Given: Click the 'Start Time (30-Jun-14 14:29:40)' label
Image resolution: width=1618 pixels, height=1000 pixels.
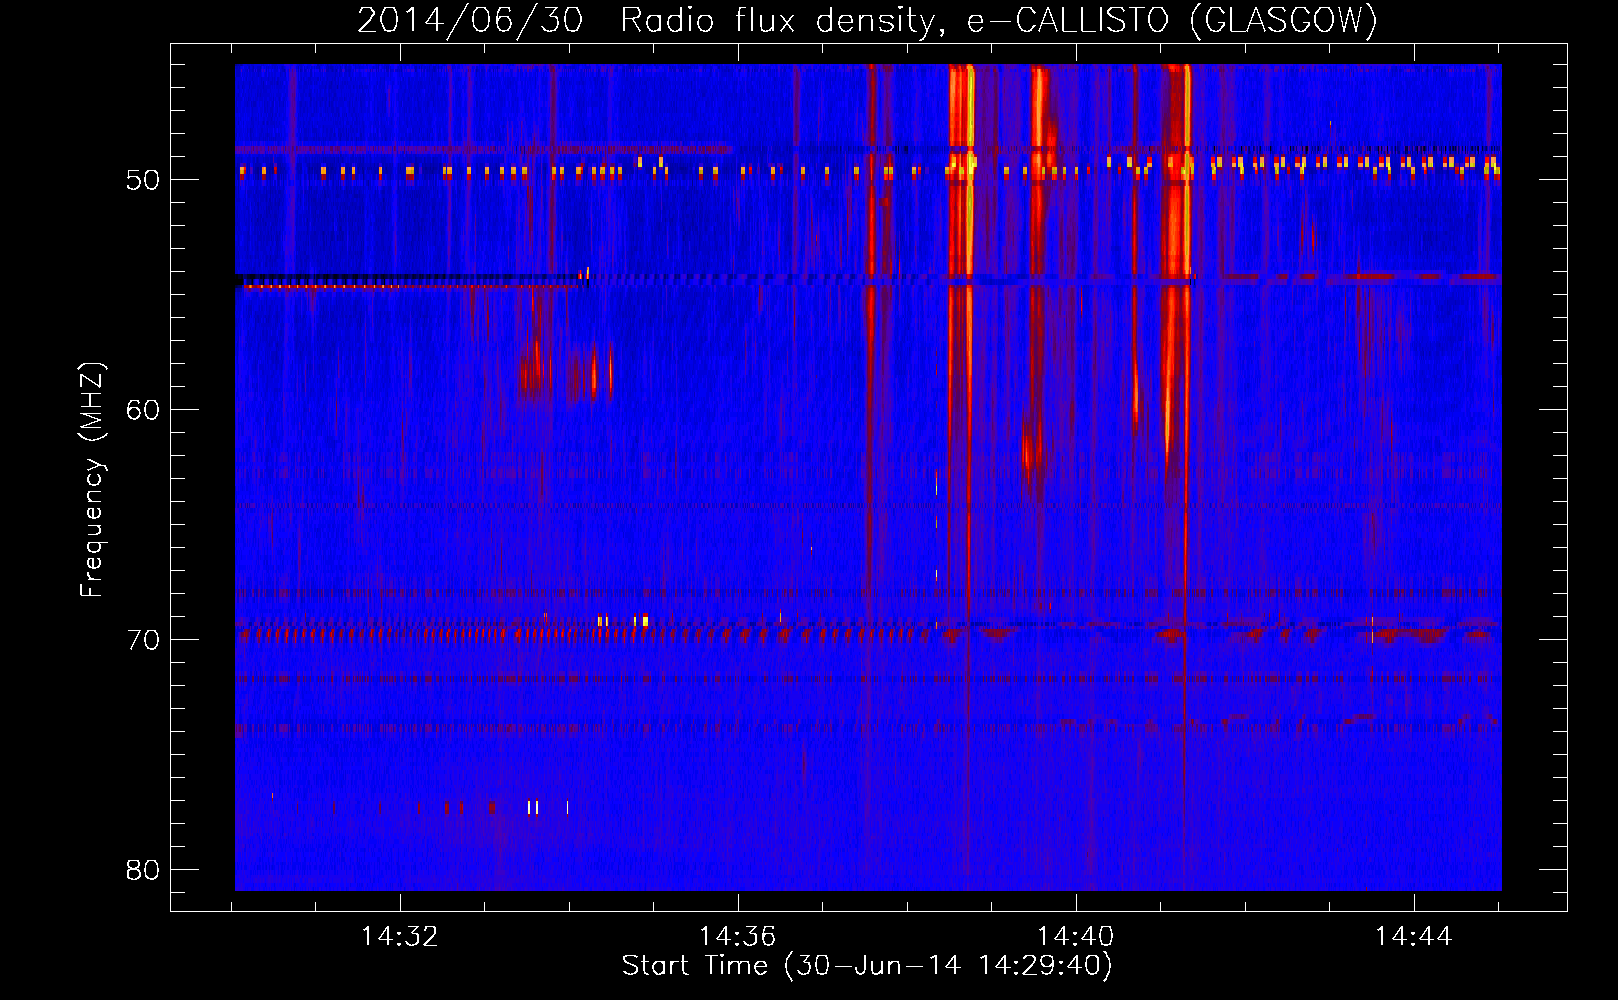Looking at the screenshot, I should [x=867, y=966].
